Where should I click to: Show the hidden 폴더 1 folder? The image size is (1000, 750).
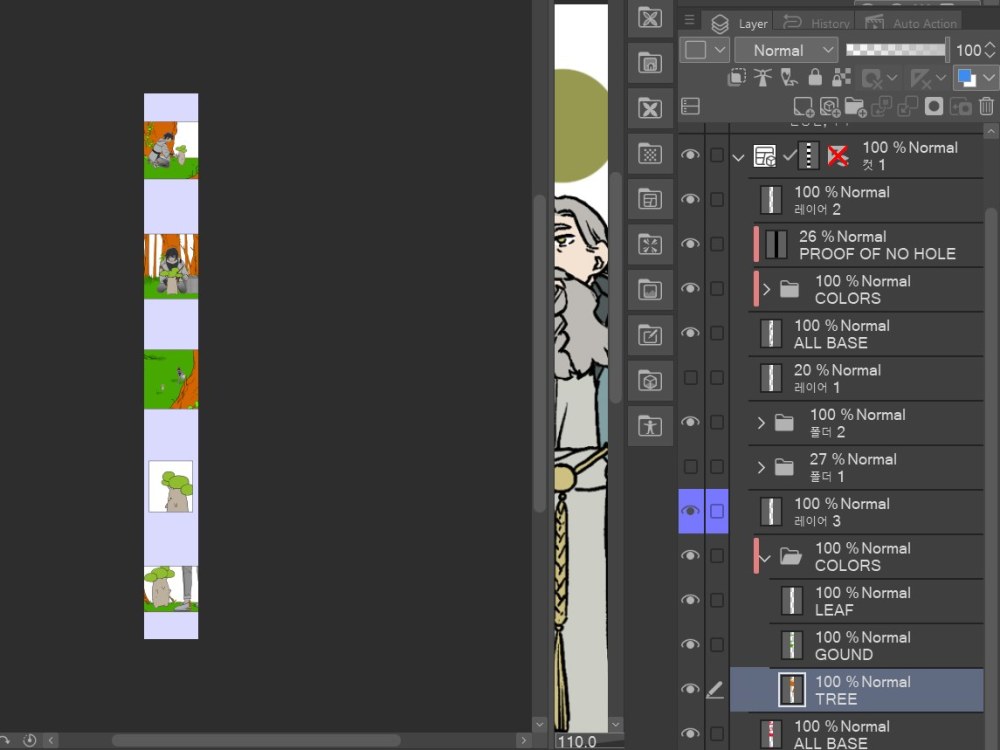[690, 467]
